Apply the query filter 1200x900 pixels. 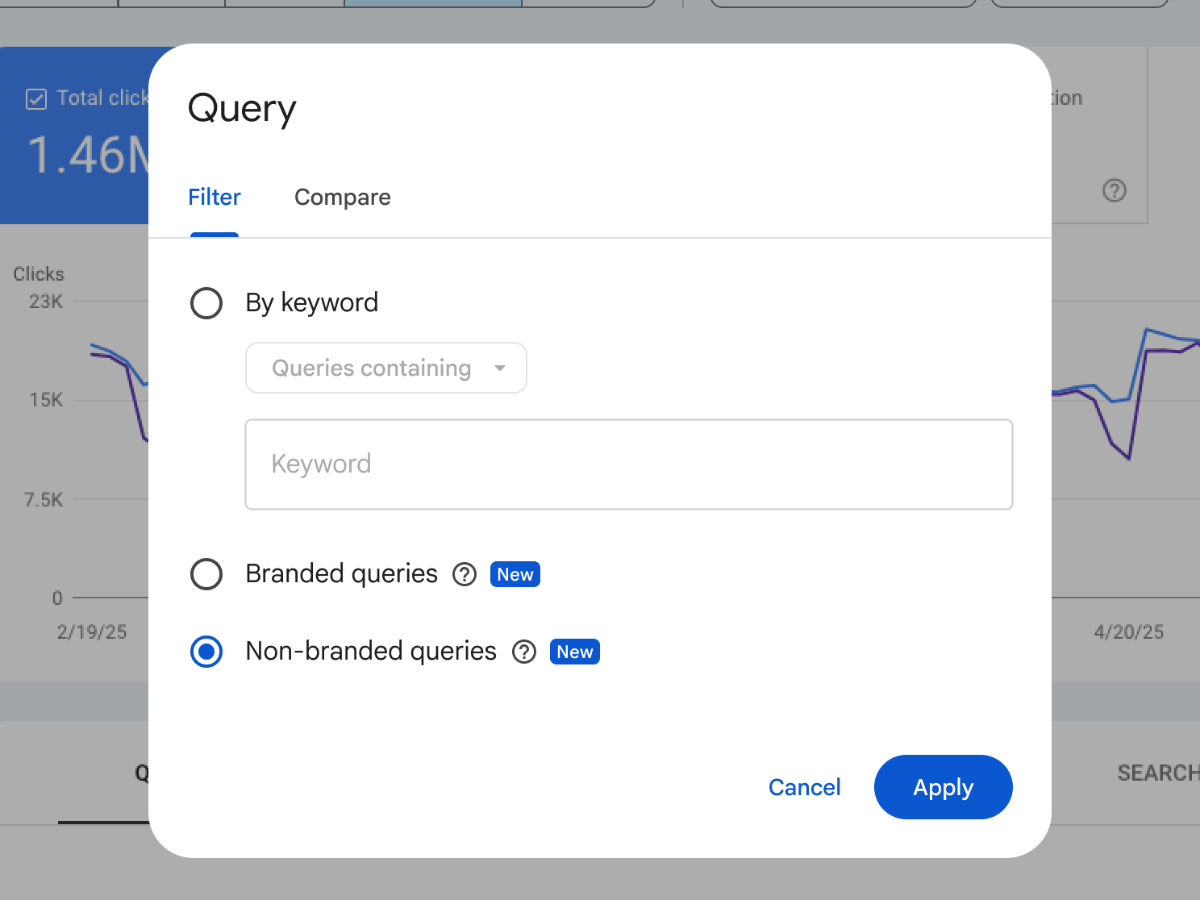[x=942, y=787]
